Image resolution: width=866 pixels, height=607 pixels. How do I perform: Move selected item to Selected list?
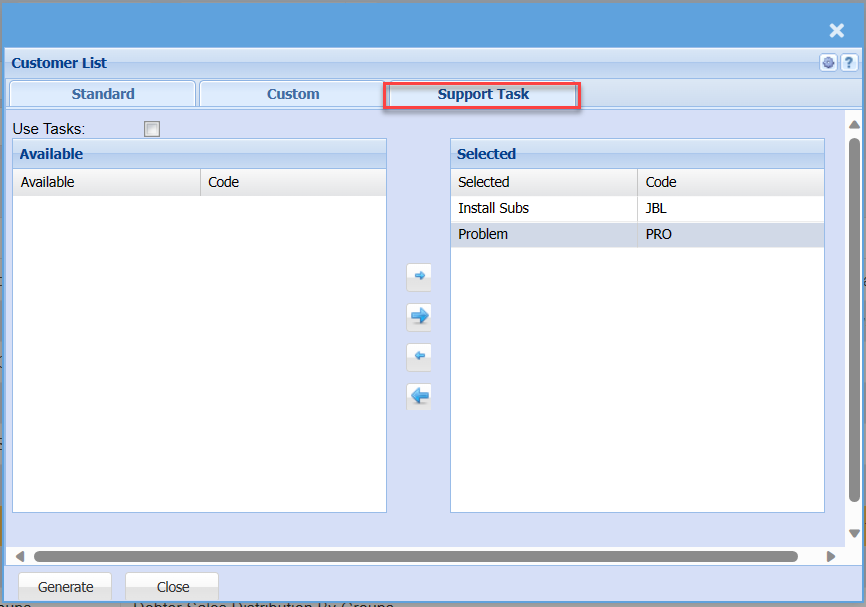pos(419,277)
